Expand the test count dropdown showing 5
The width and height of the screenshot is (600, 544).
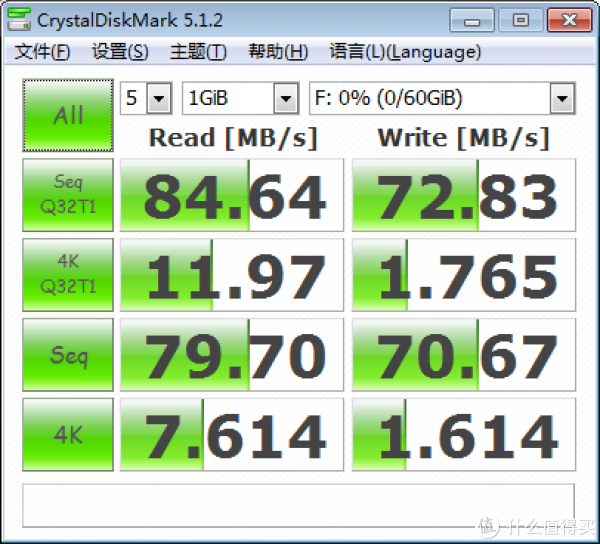[159, 98]
